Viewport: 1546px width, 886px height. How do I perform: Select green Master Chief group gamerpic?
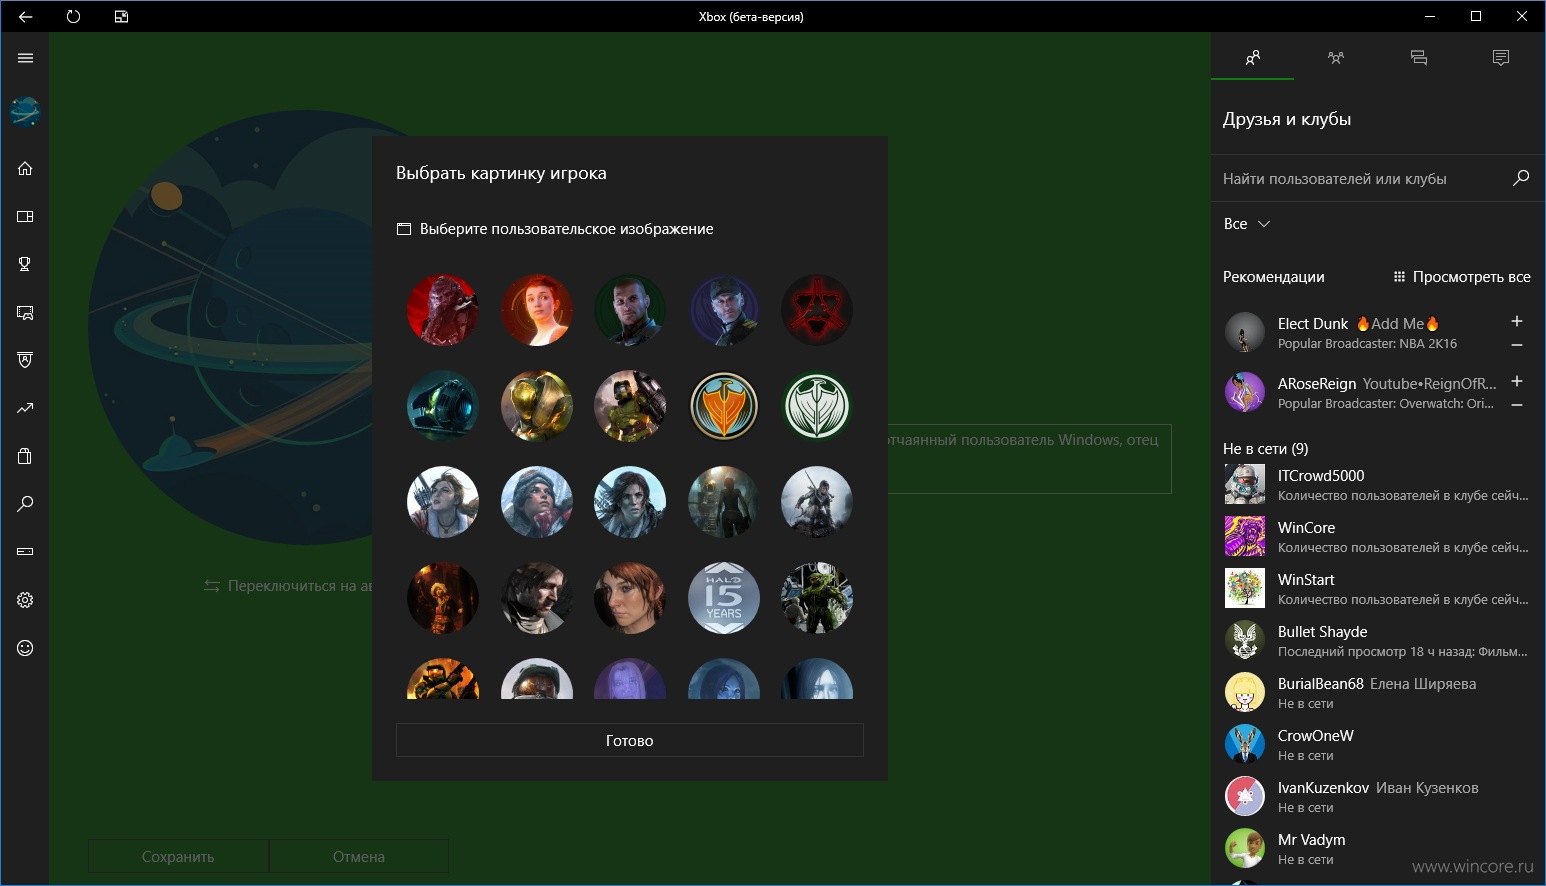coord(817,598)
